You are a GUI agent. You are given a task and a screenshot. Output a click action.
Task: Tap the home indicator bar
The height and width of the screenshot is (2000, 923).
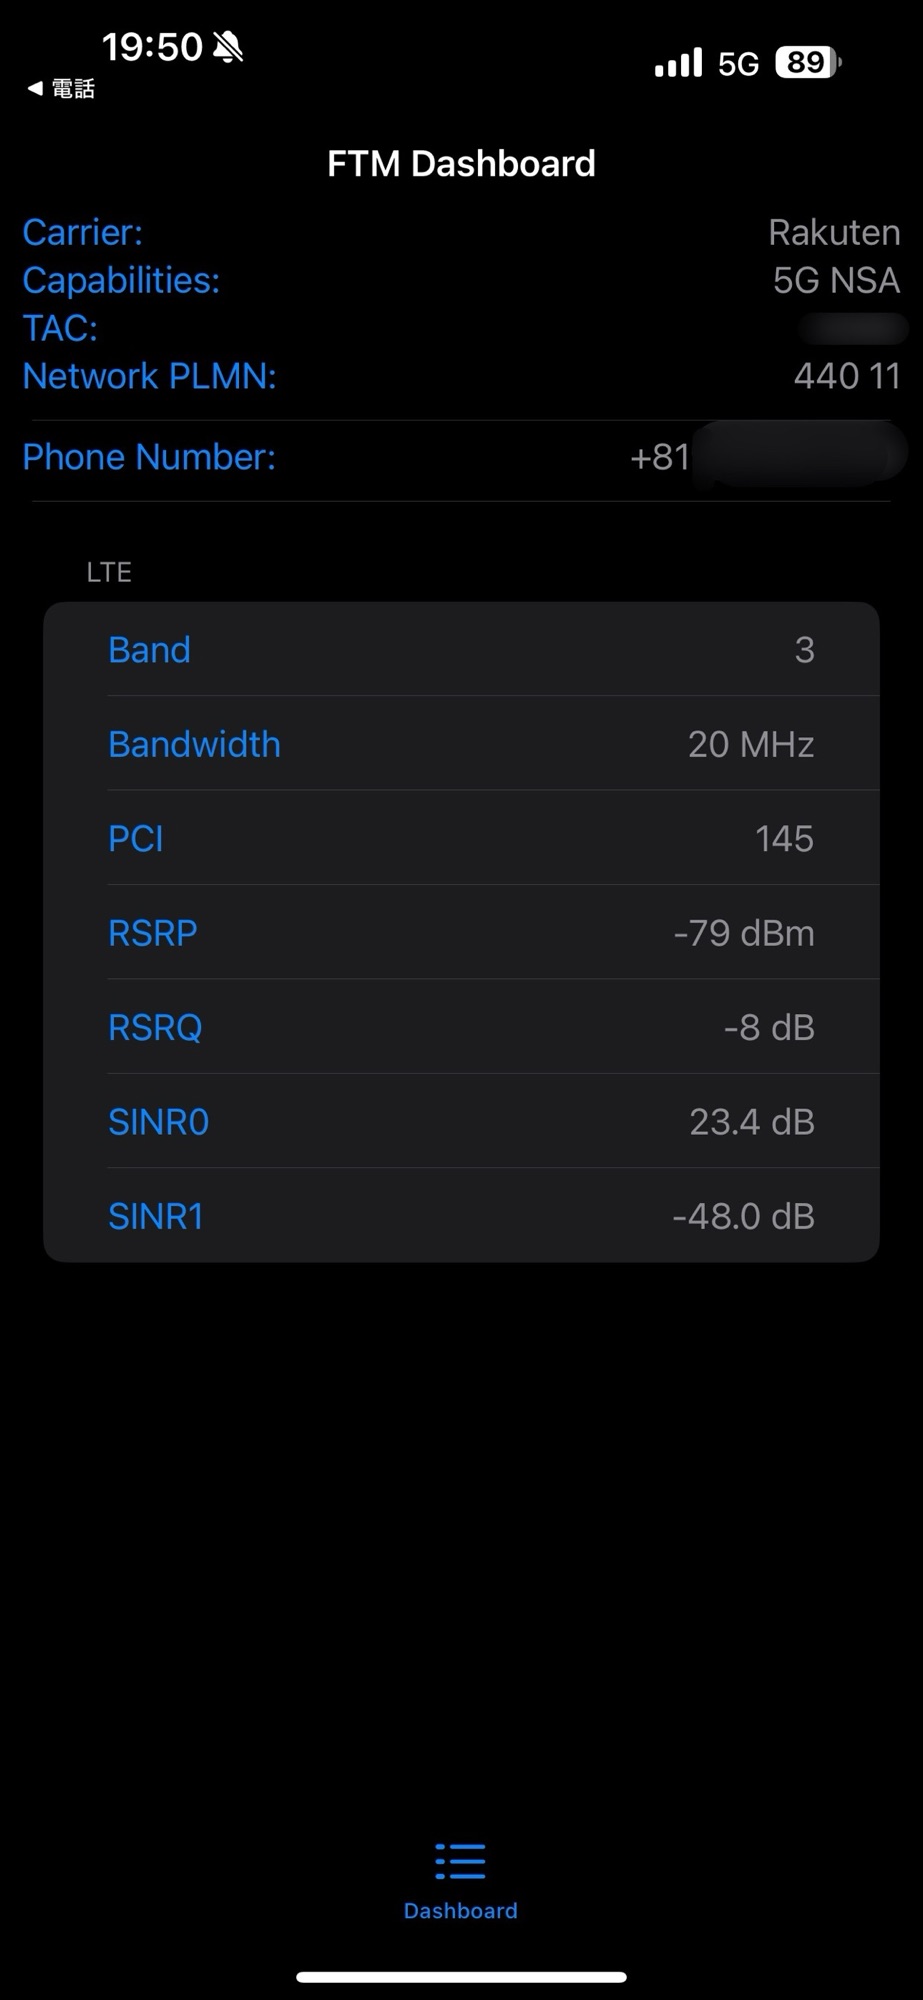[461, 1977]
